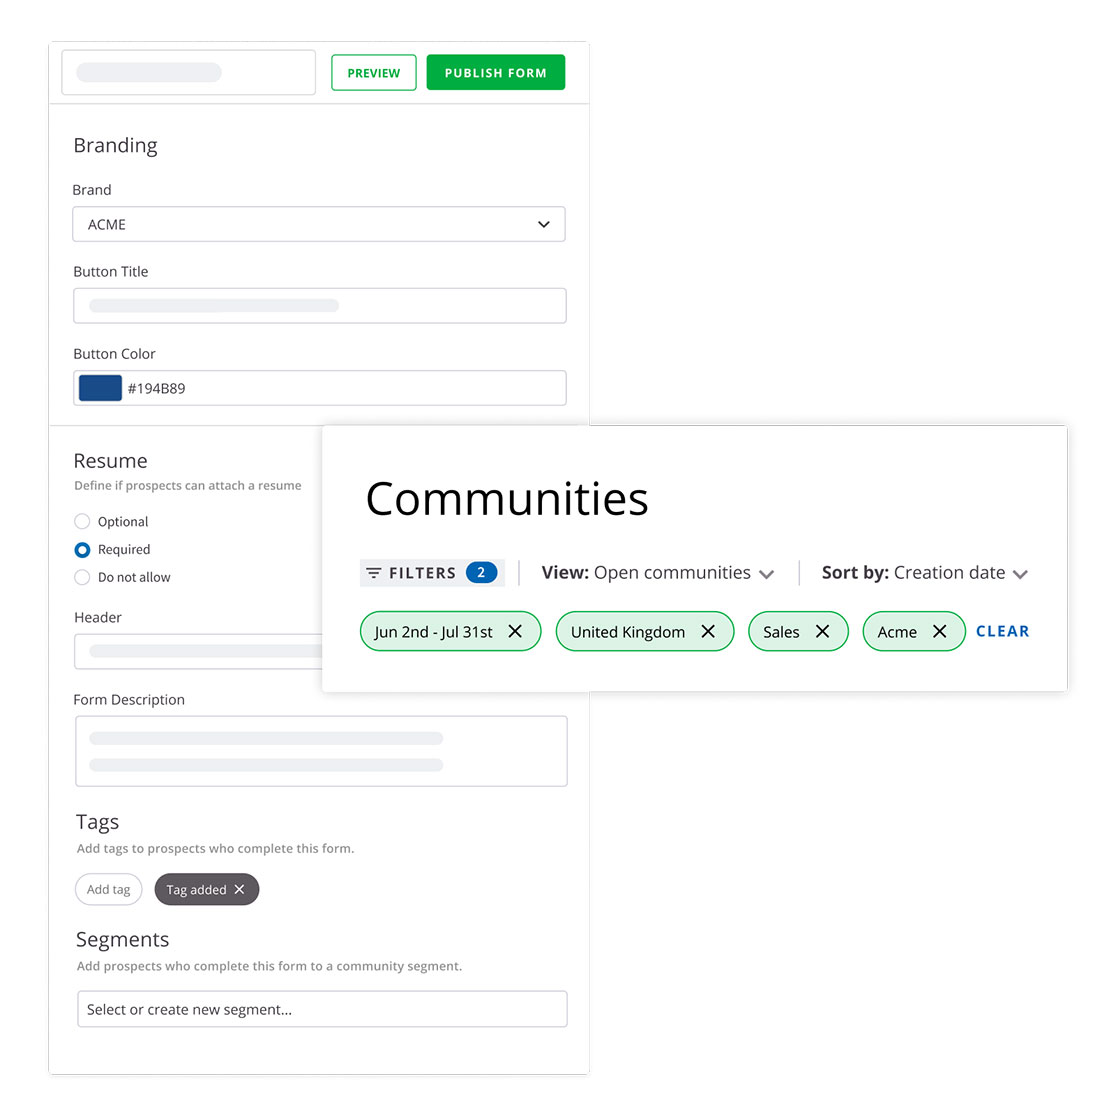Viewport: 1116px width, 1116px height.
Task: Click the Preview button
Action: click(373, 73)
